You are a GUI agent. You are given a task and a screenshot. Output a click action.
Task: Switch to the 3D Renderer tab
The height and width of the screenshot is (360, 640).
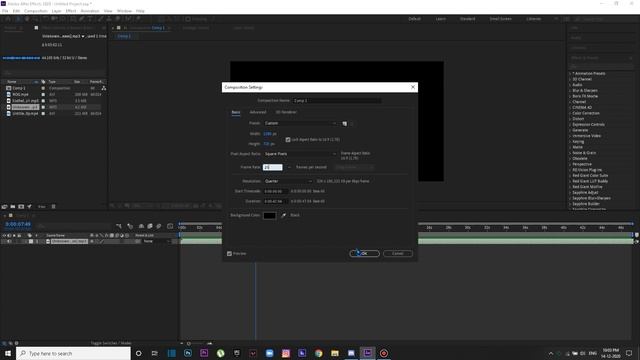tap(286, 112)
